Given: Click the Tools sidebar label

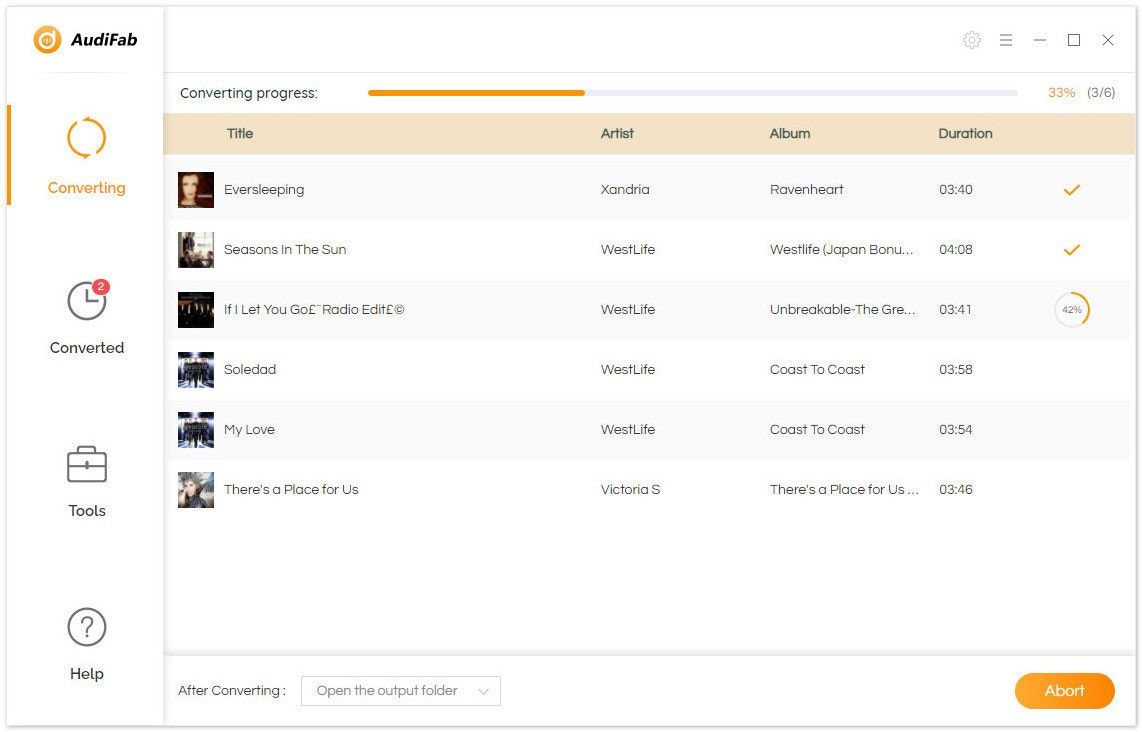Looking at the screenshot, I should tap(87, 511).
